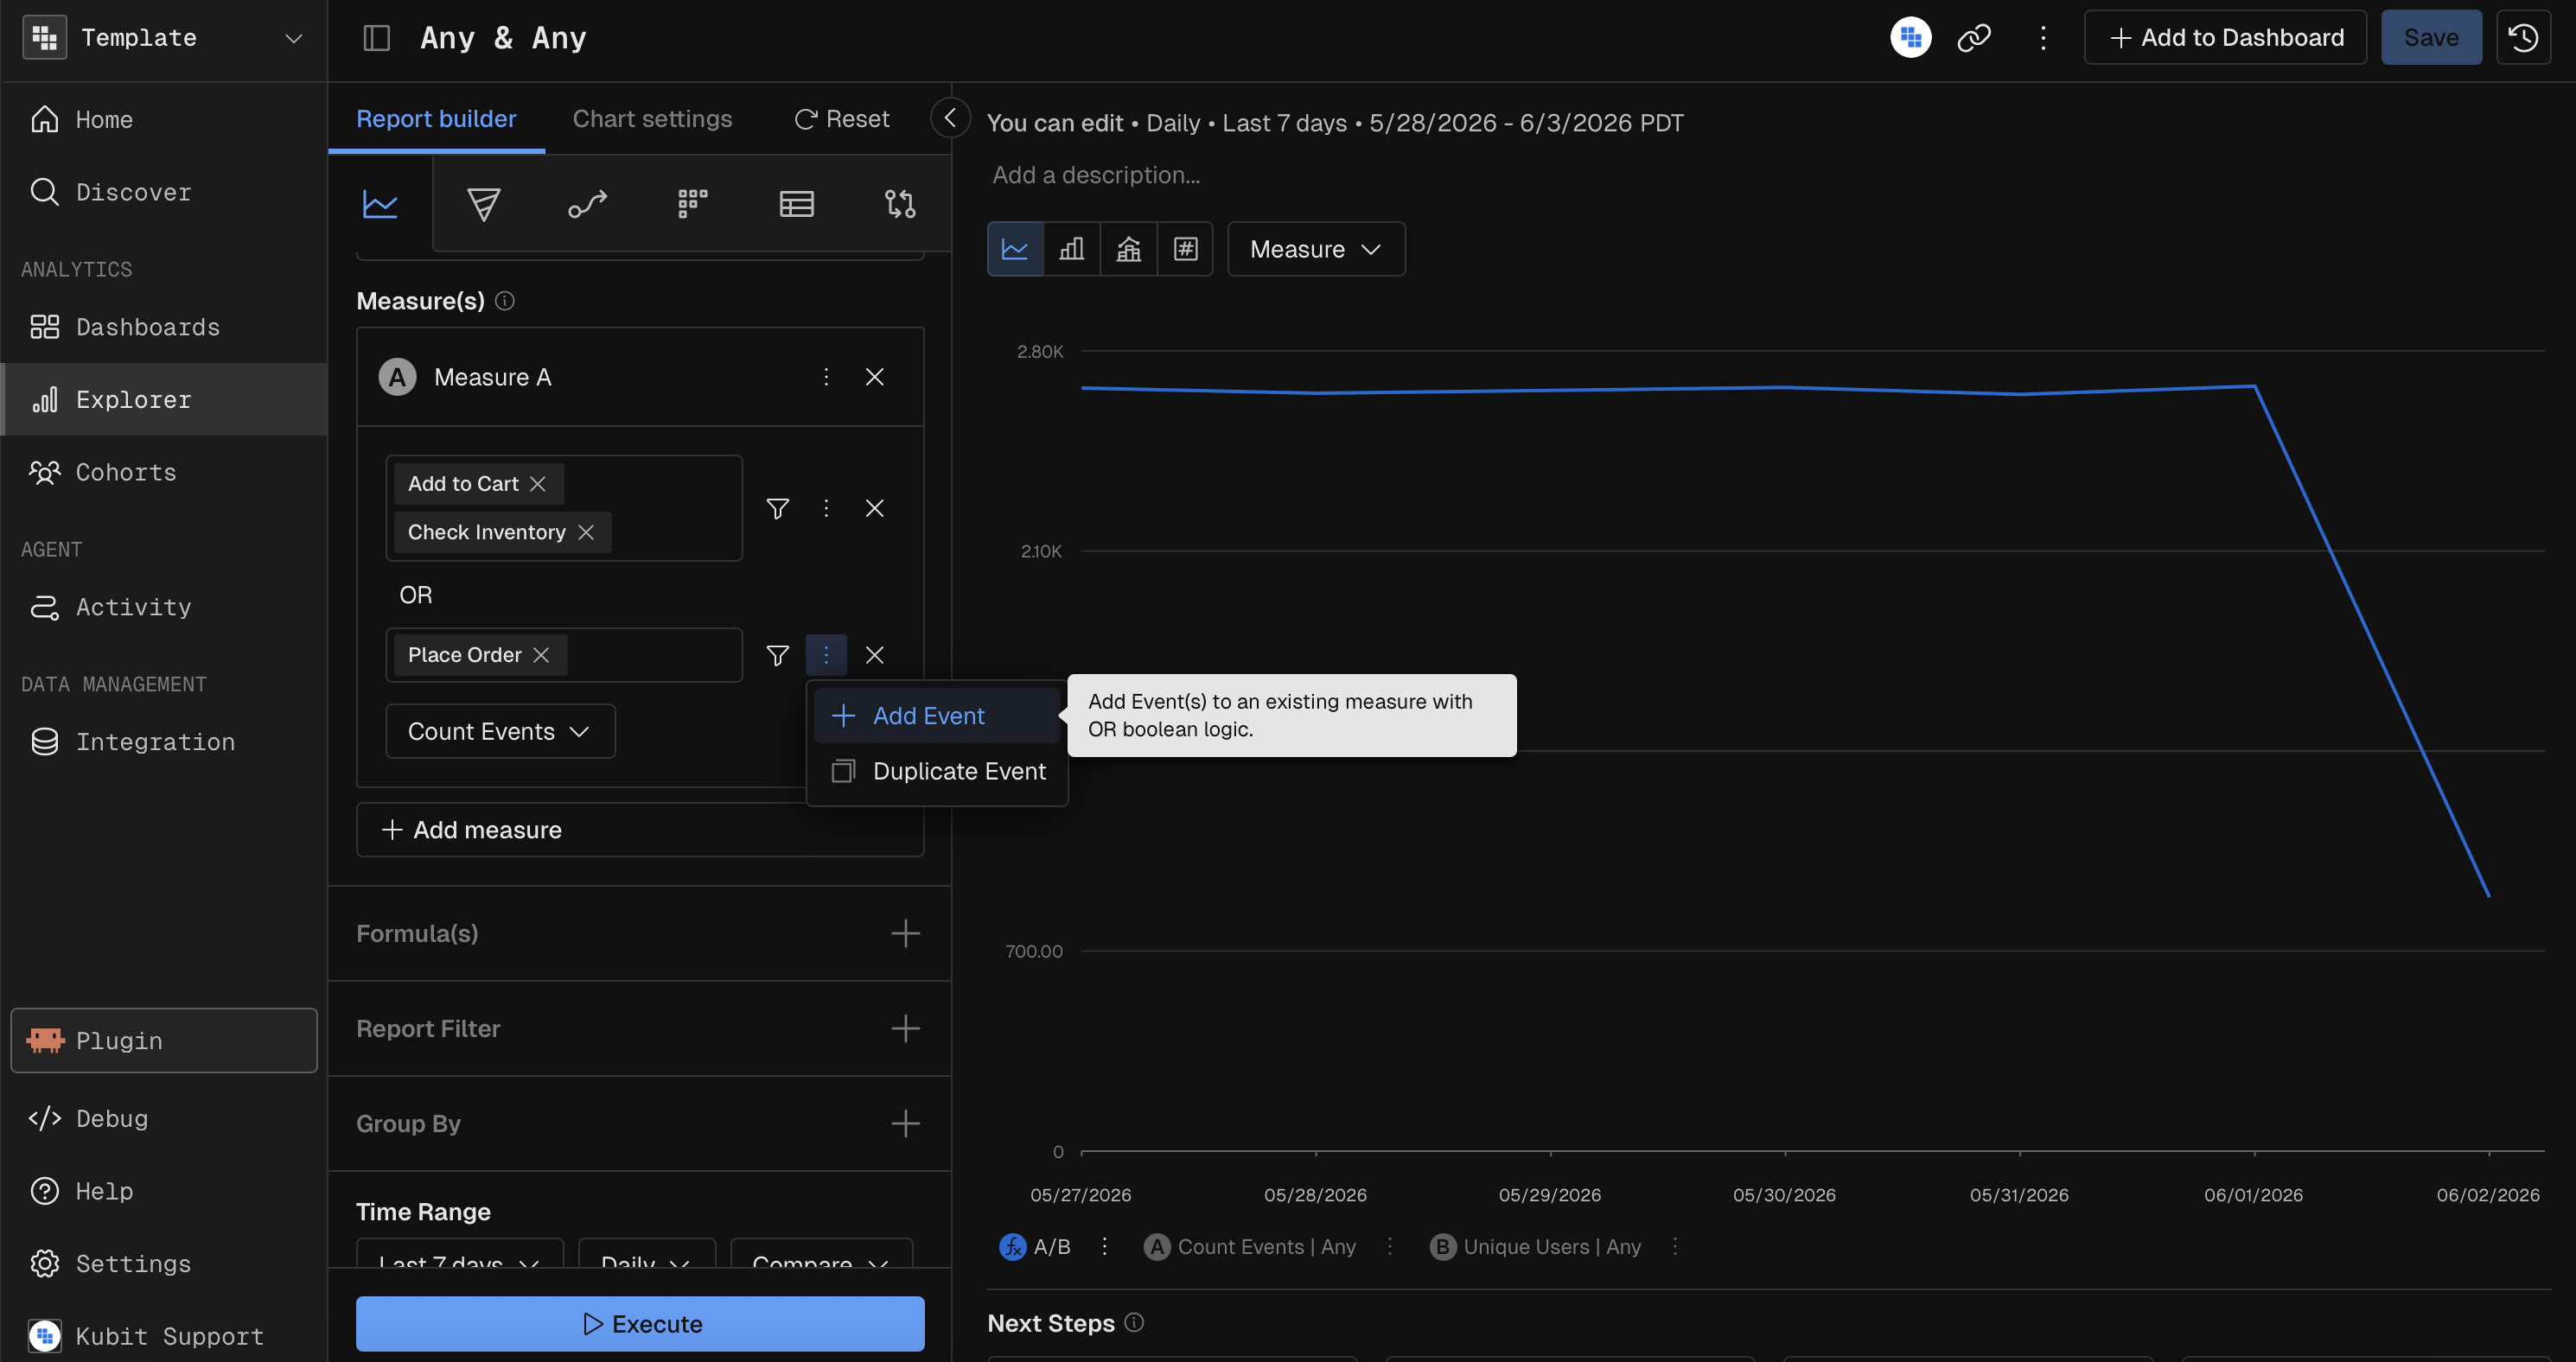Select the retention grid report type icon
The height and width of the screenshot is (1362, 2576).
point(692,204)
